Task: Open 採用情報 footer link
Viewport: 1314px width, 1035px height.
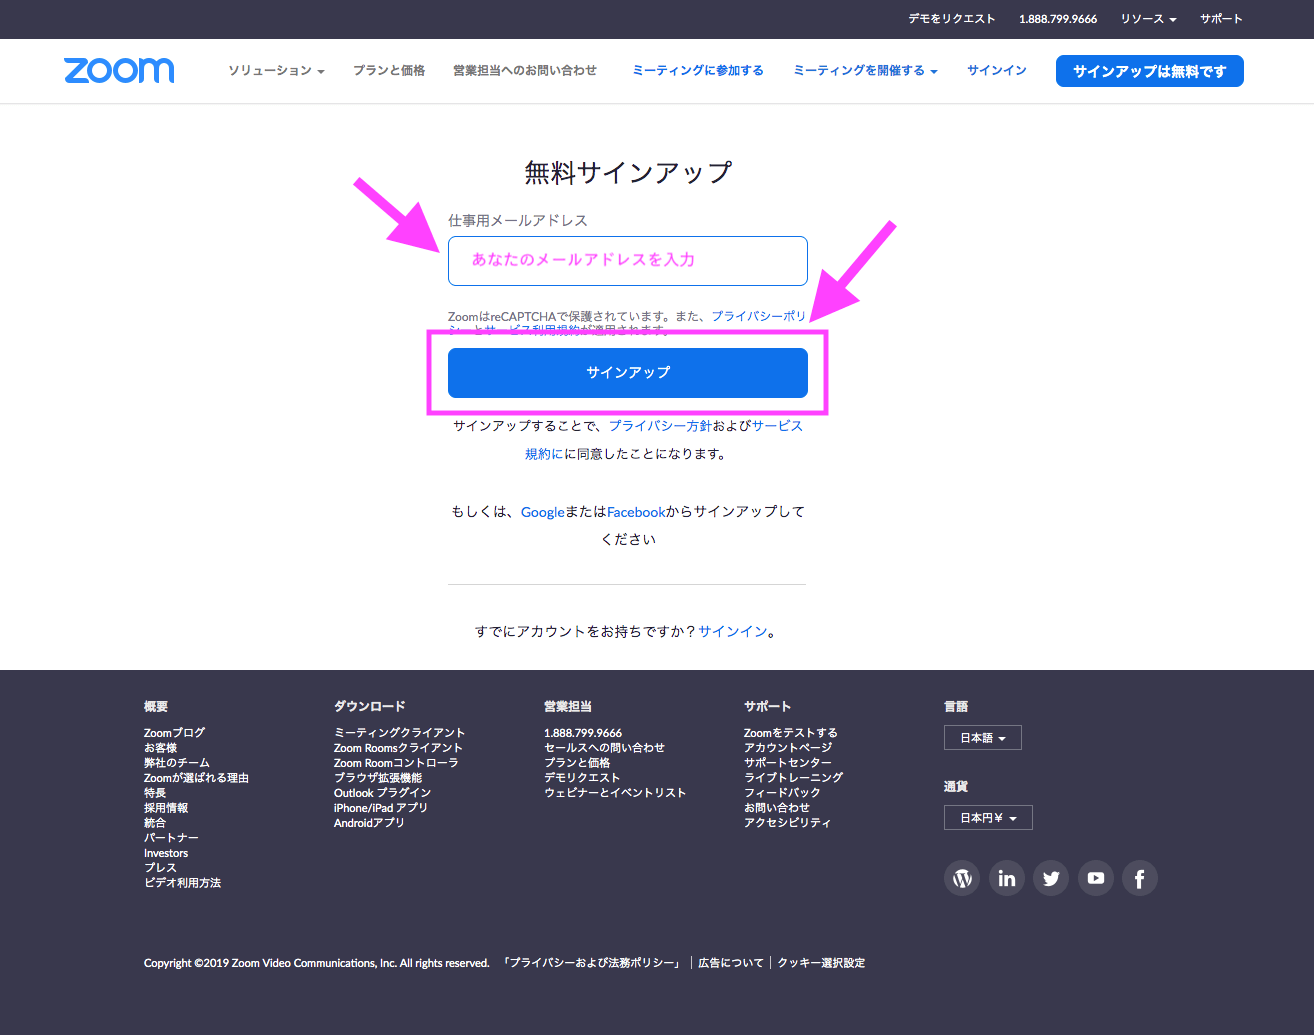Action: (166, 808)
